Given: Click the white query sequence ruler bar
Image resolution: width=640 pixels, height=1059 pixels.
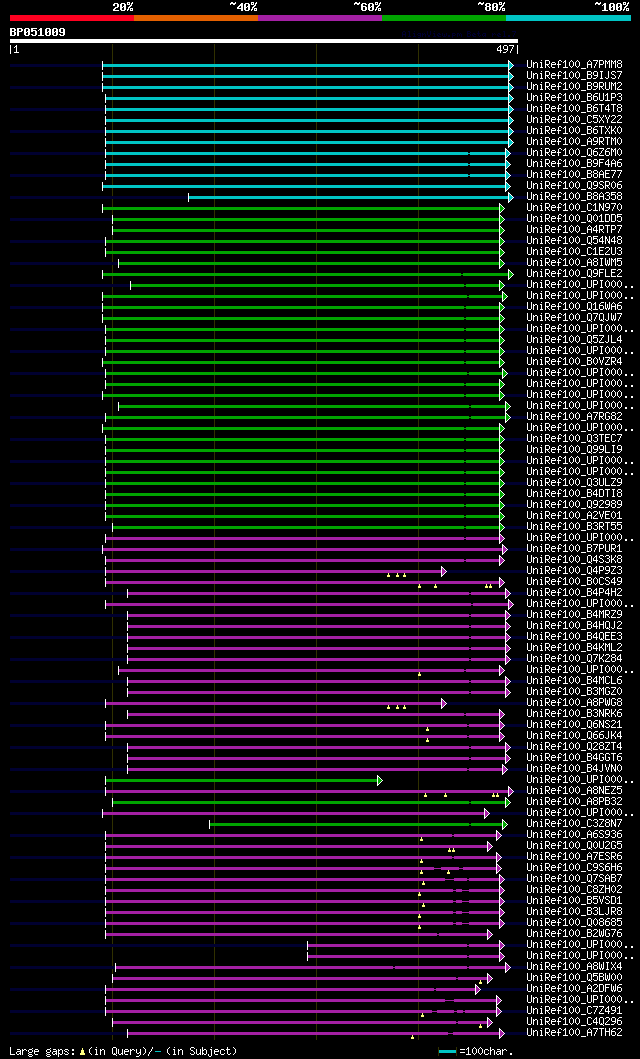Looking at the screenshot, I should (264, 41).
